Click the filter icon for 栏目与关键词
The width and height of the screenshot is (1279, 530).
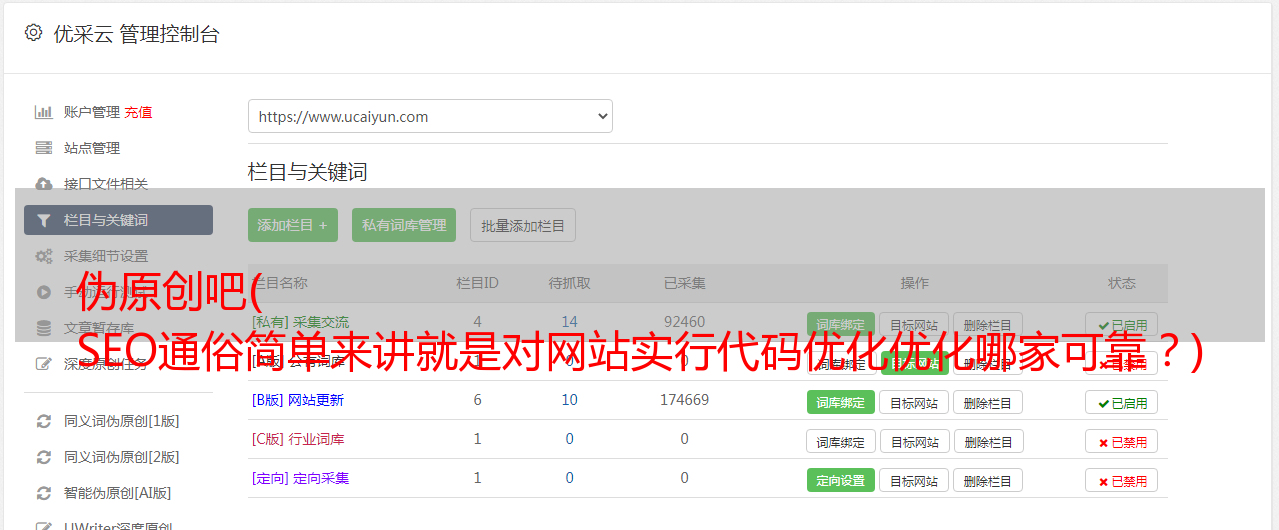[x=44, y=220]
